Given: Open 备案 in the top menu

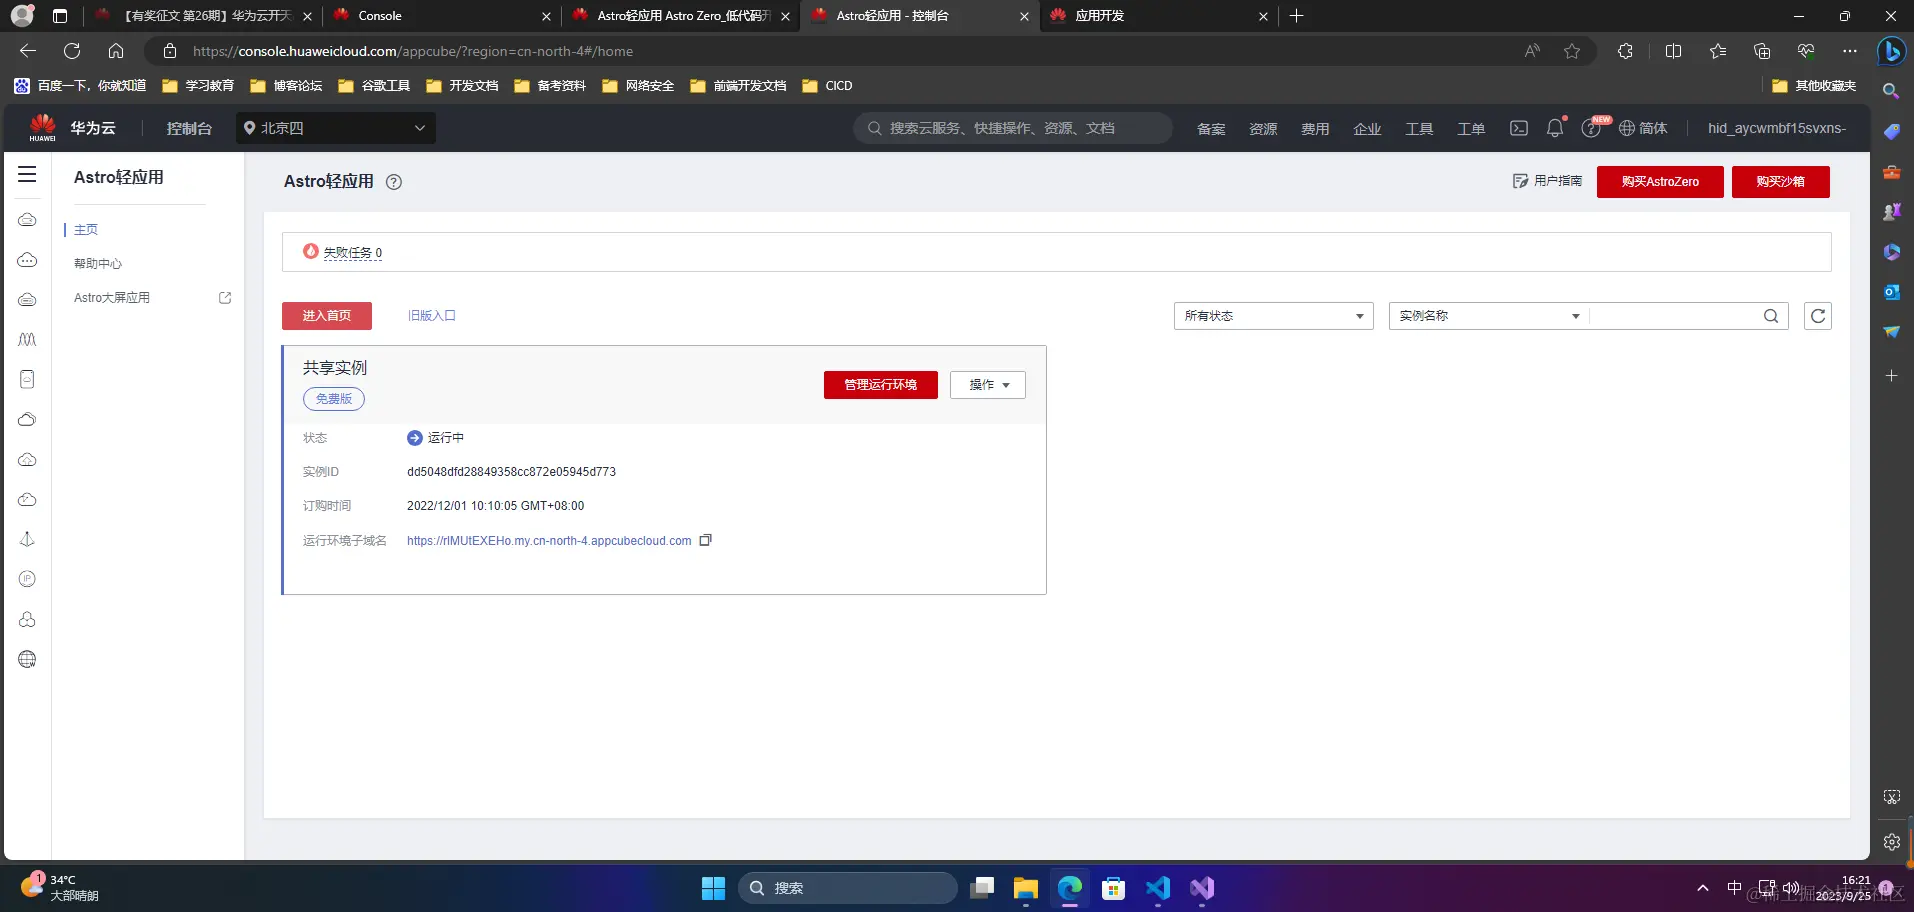Looking at the screenshot, I should click(x=1211, y=129).
